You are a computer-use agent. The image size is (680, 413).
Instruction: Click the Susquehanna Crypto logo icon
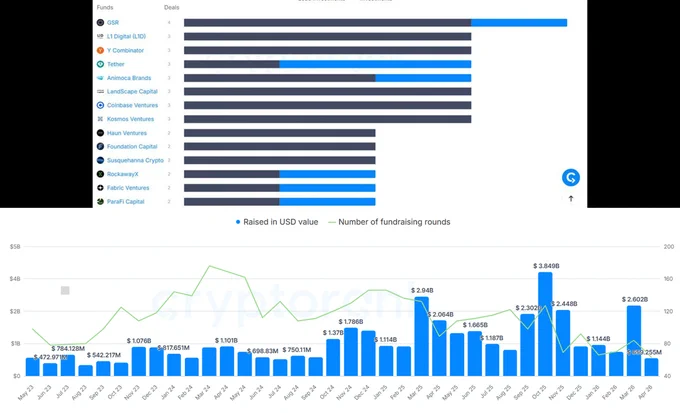click(100, 161)
